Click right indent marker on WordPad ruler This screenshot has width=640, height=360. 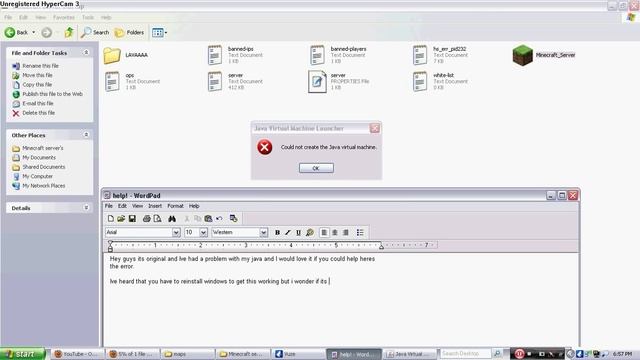click(381, 247)
